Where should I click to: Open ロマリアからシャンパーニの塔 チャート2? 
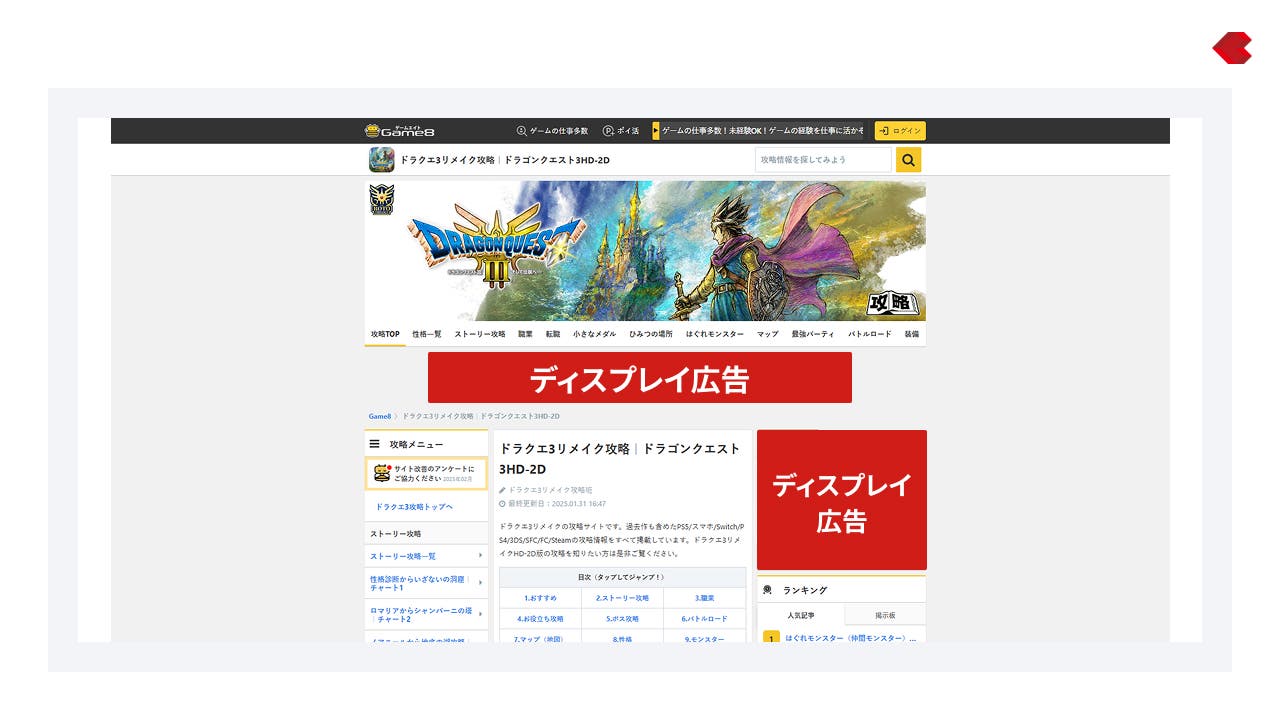click(427, 614)
